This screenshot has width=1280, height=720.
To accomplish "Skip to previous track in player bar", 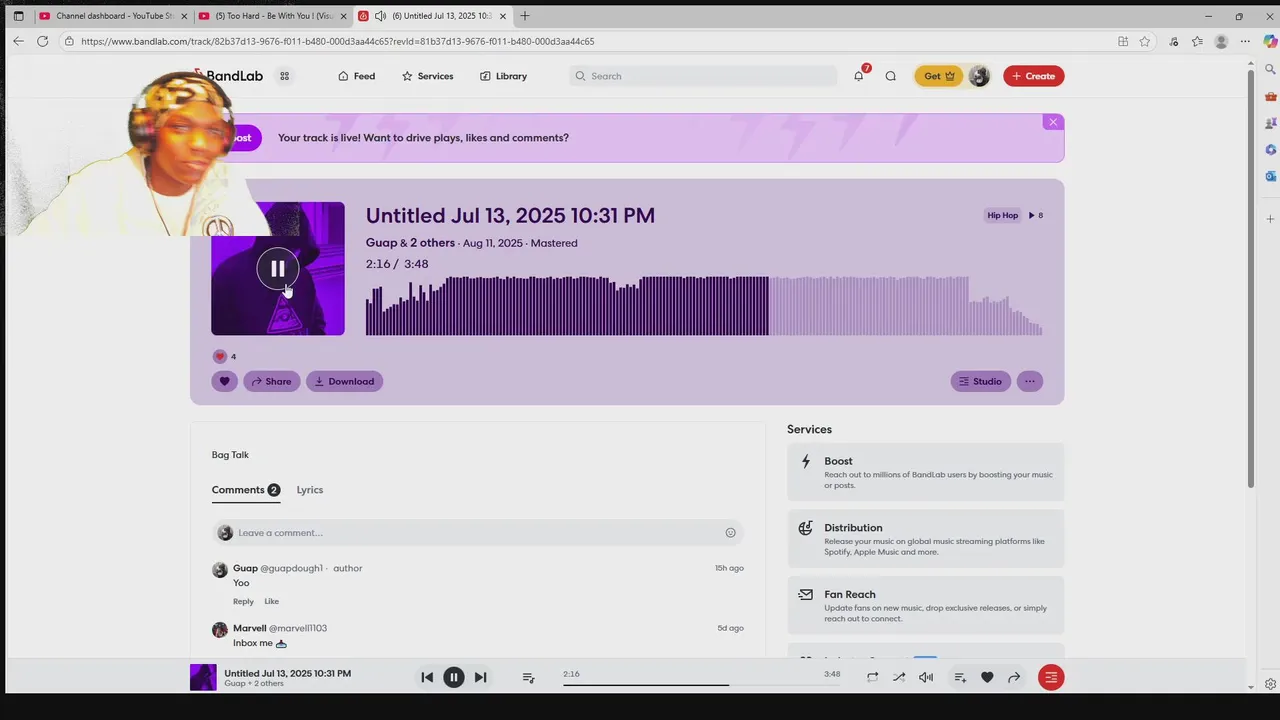I will (x=427, y=677).
